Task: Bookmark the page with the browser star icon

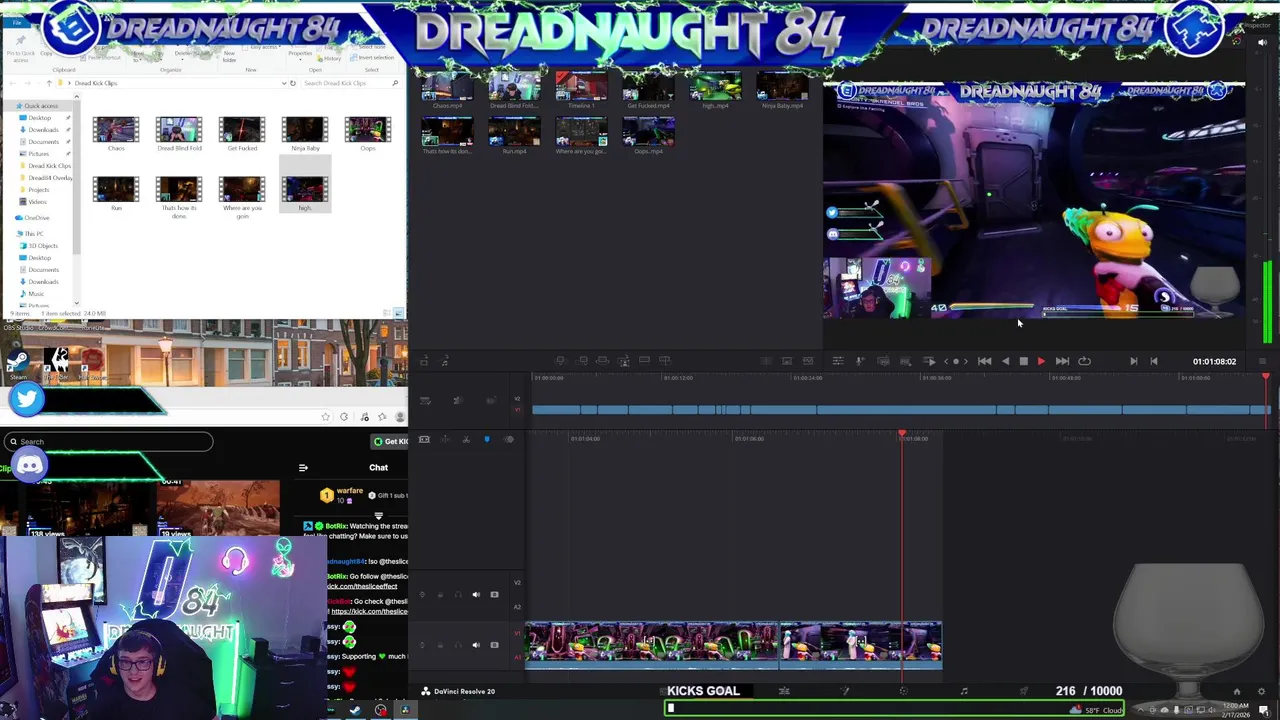Action: point(325,417)
